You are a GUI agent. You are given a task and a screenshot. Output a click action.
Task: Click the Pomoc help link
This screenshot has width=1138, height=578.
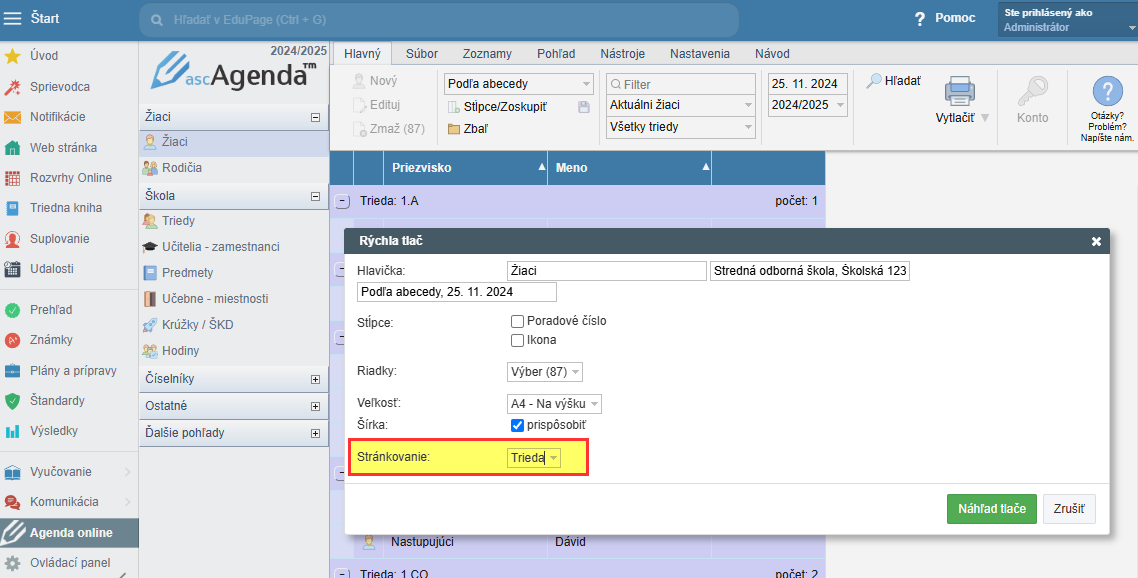coord(946,18)
